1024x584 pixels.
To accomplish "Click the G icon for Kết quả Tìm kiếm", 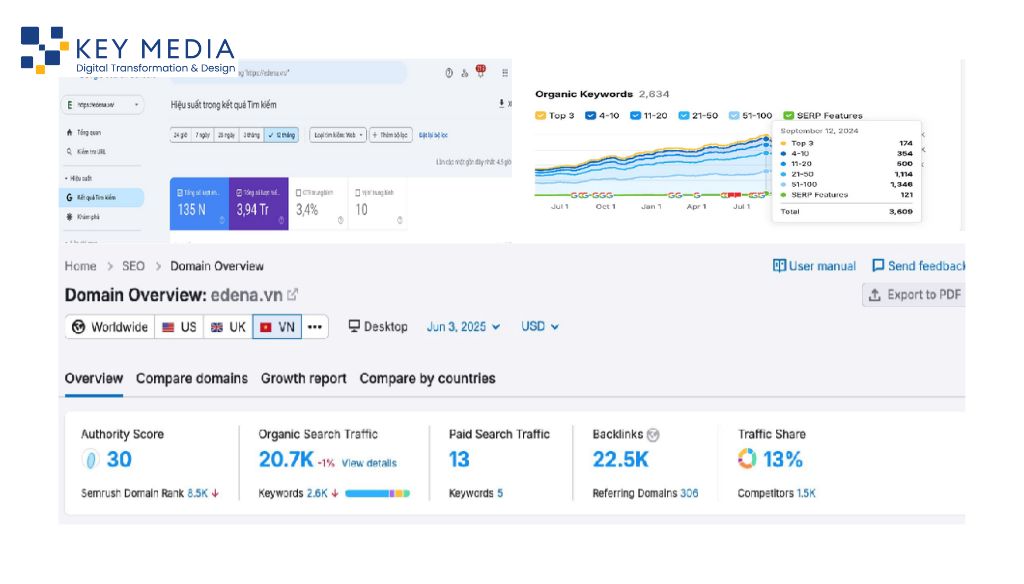I will tap(69, 197).
